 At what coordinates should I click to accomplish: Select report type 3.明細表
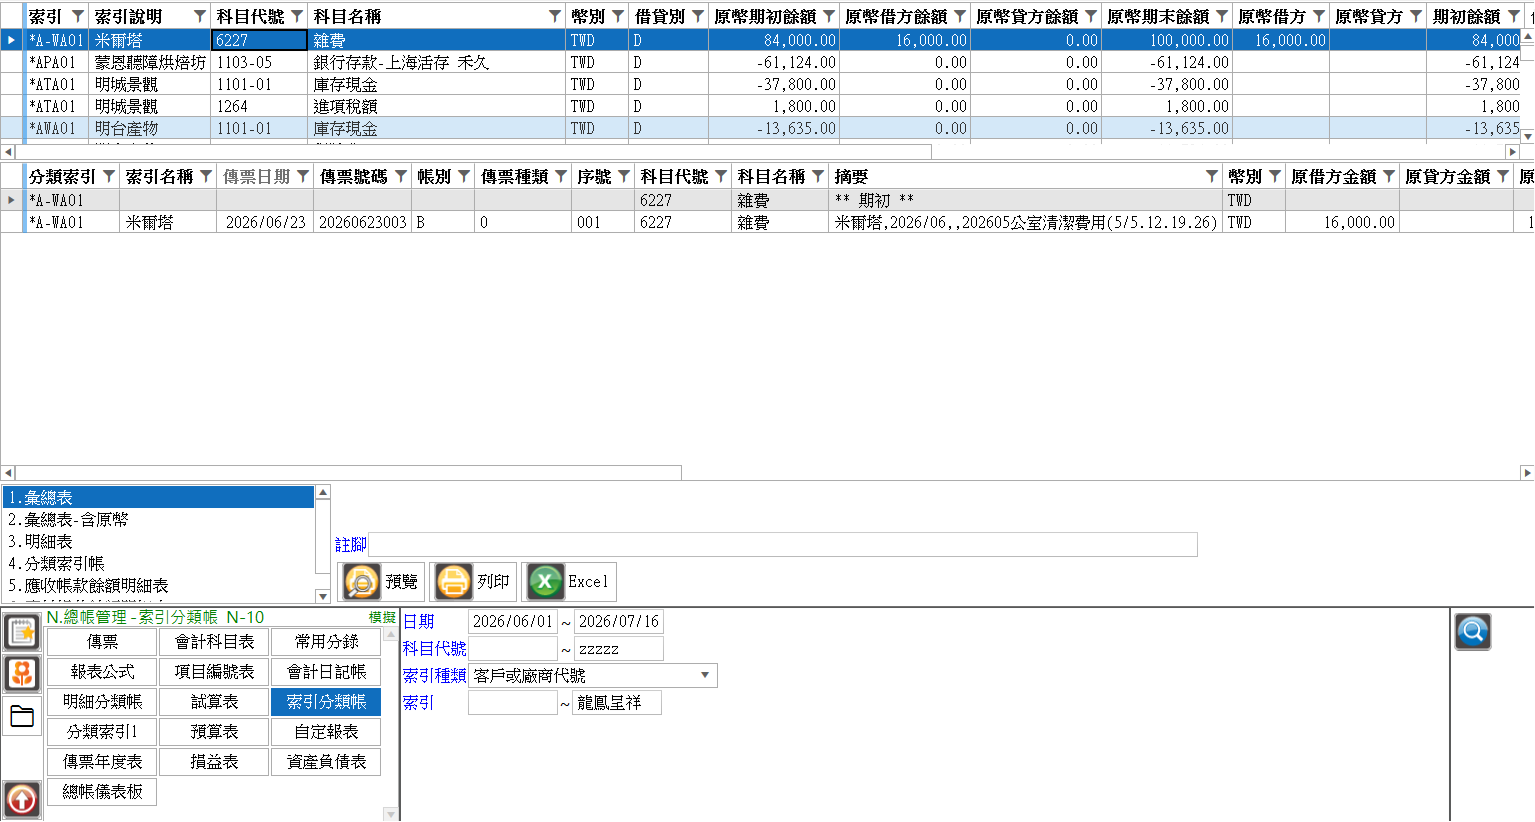(x=158, y=542)
